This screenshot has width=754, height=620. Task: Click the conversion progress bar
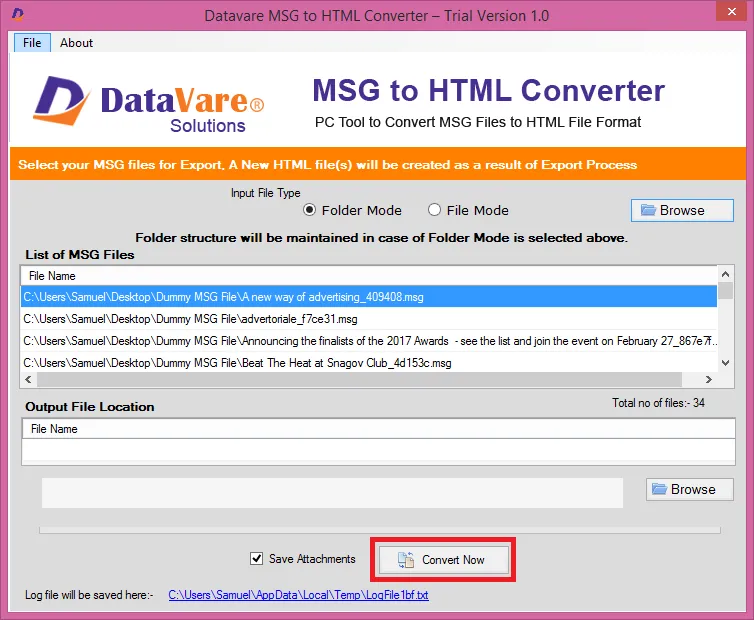tap(380, 530)
